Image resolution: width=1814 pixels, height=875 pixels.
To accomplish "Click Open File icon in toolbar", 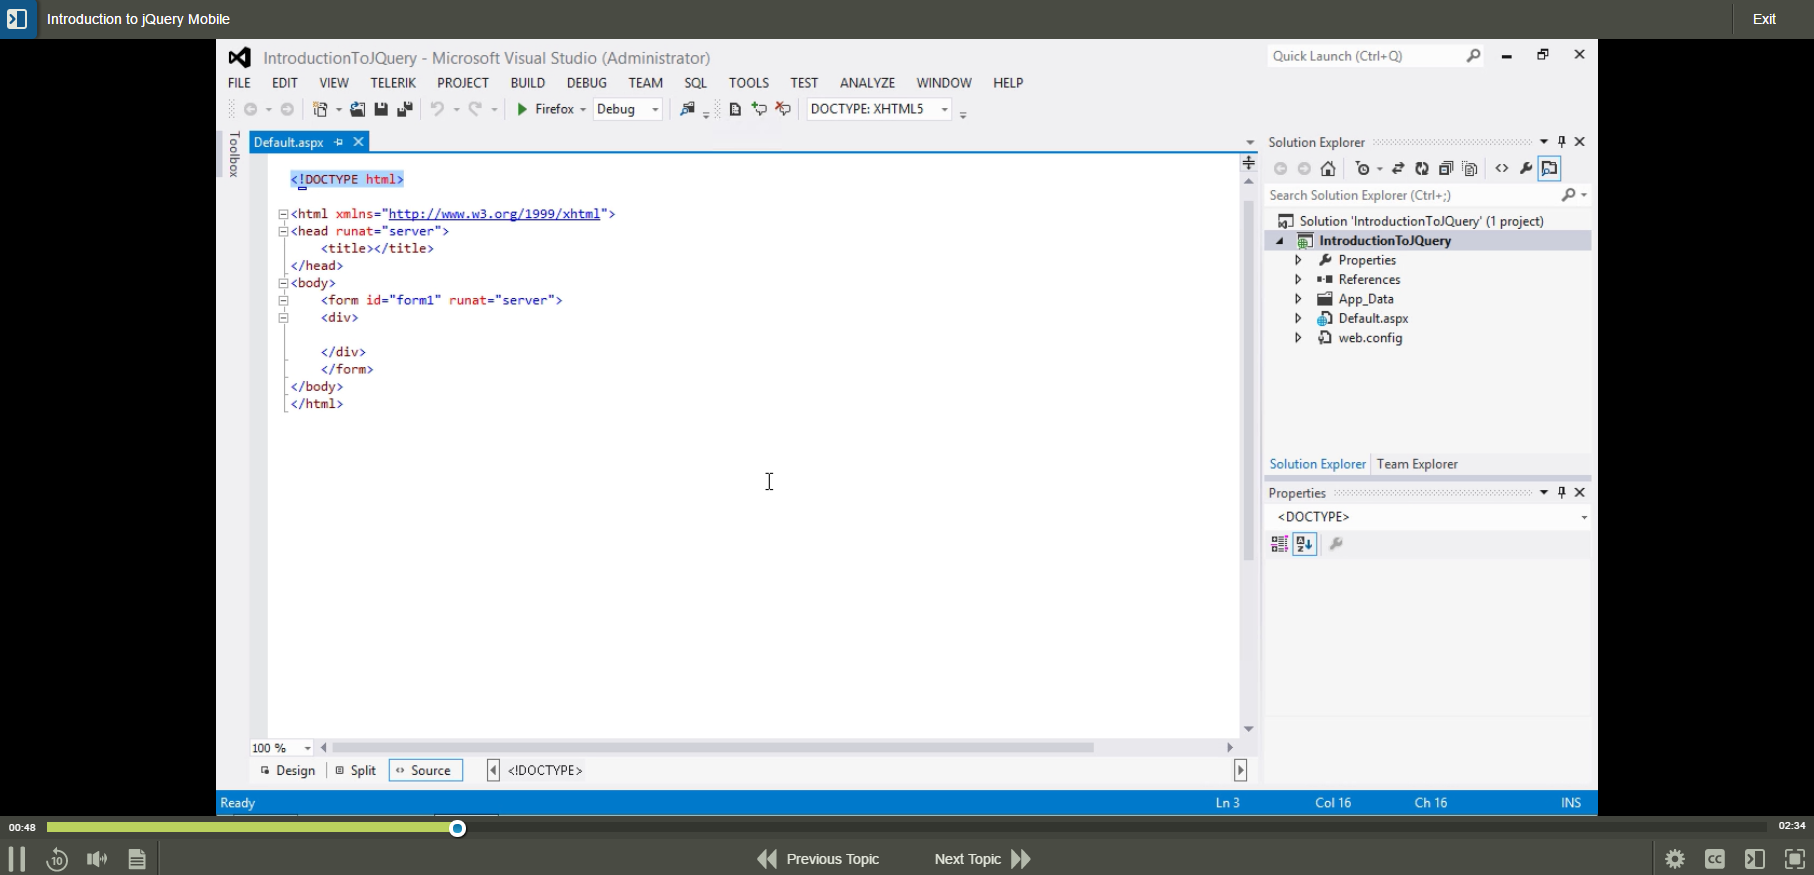I will (357, 109).
